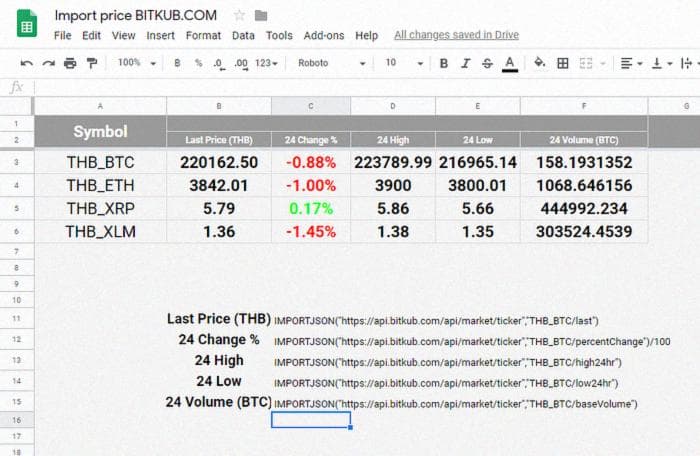
Task: Select the 24 Volume (BTC) header cell
Action: [x=584, y=140]
